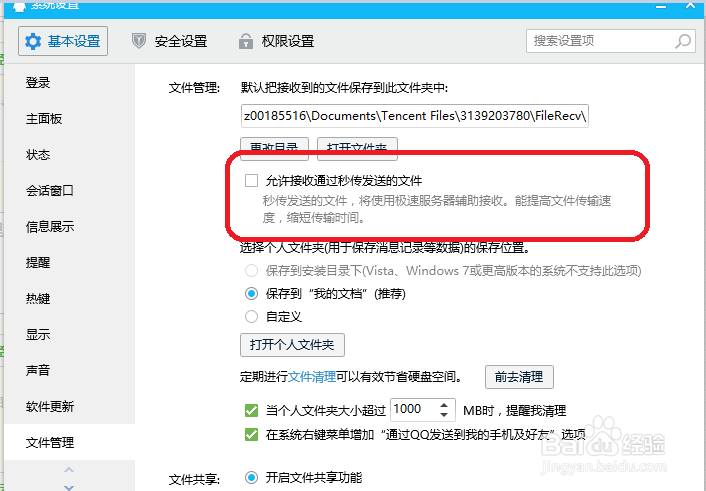Enable 允许接收通过秒传发送的文件 checkbox
Screen dimensions: 706x491
click(251, 181)
